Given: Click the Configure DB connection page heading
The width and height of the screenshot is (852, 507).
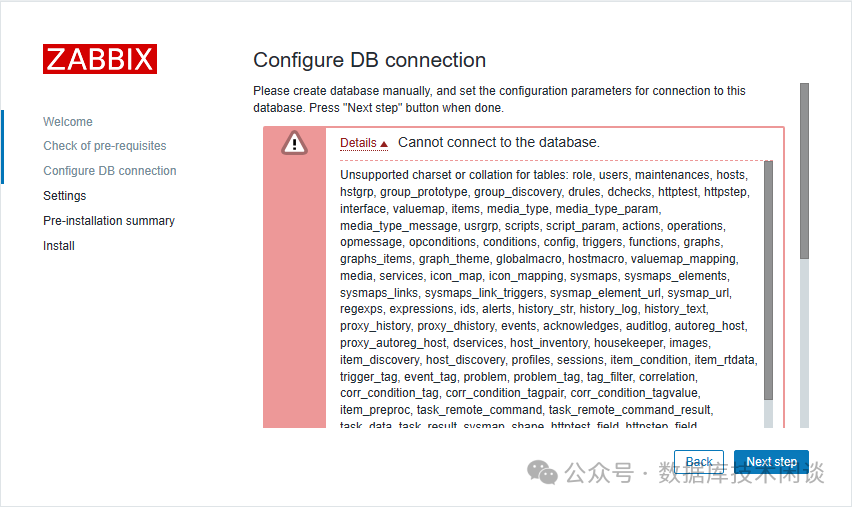Looking at the screenshot, I should 370,60.
